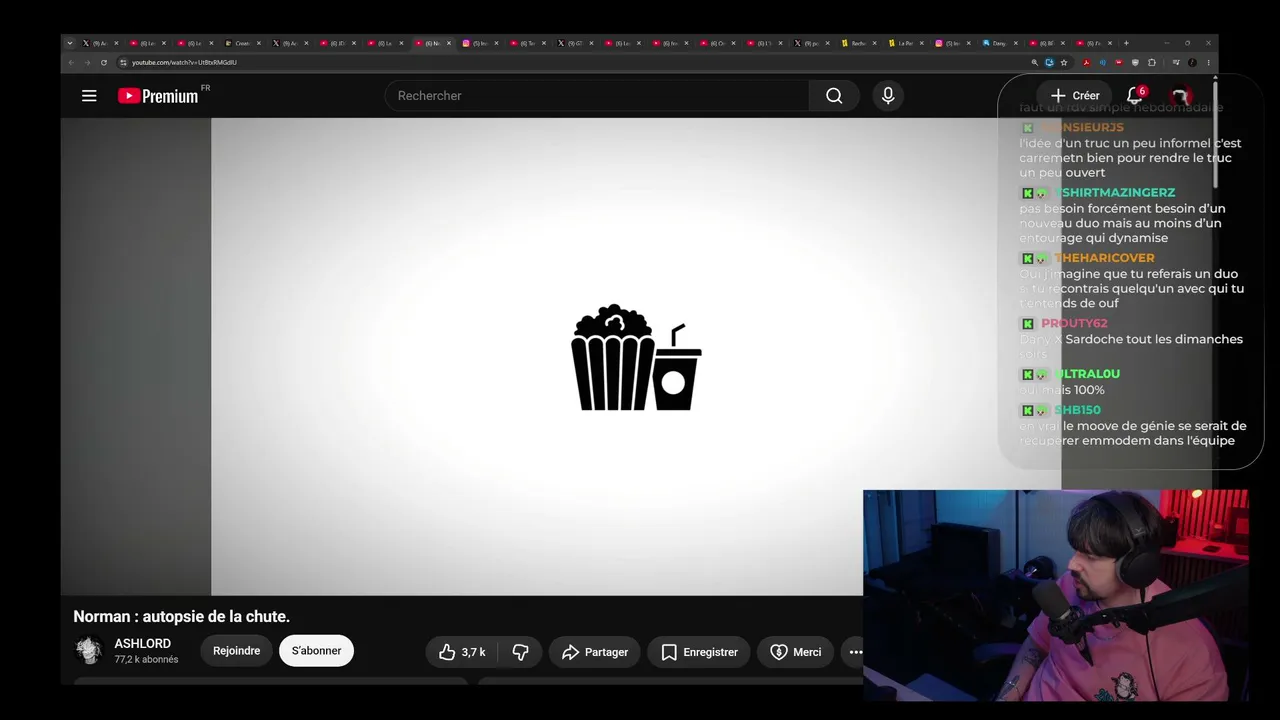The image size is (1280, 720).
Task: Open the YouTube account avatar menu
Action: (x=1181, y=96)
